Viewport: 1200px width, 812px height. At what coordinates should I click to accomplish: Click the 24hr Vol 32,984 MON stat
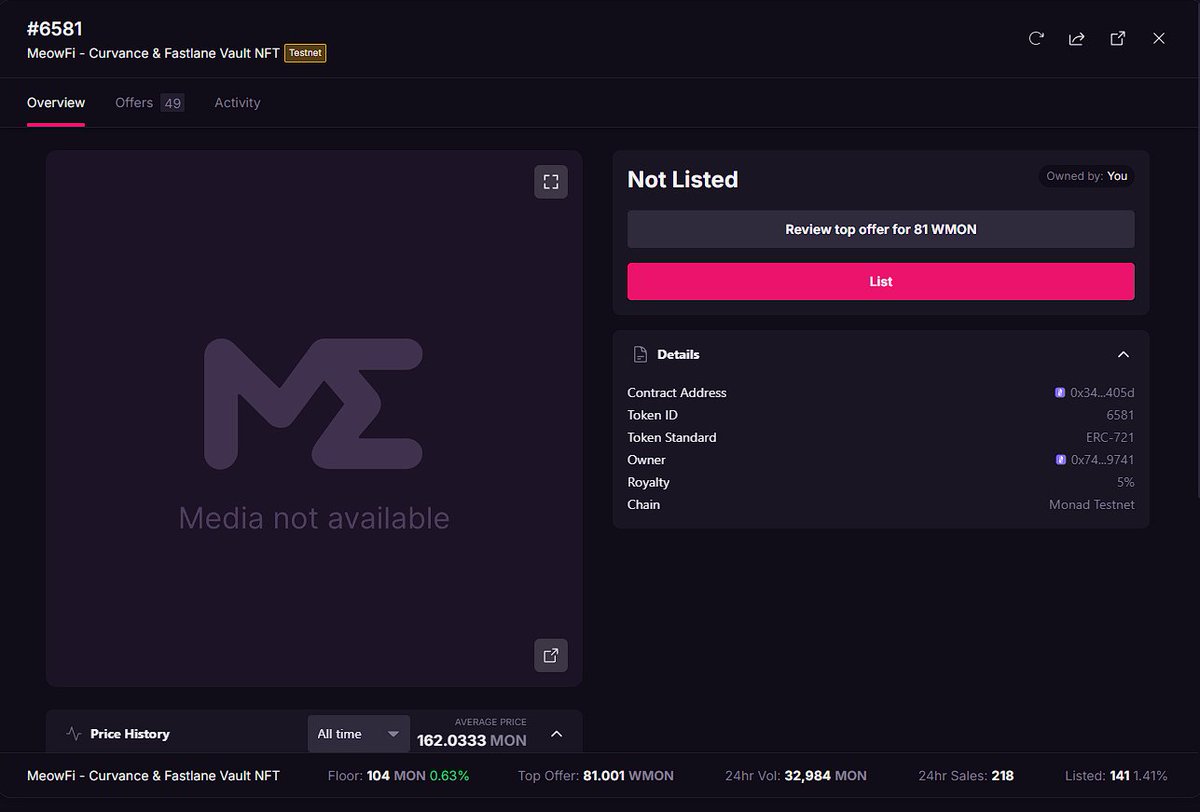[796, 776]
